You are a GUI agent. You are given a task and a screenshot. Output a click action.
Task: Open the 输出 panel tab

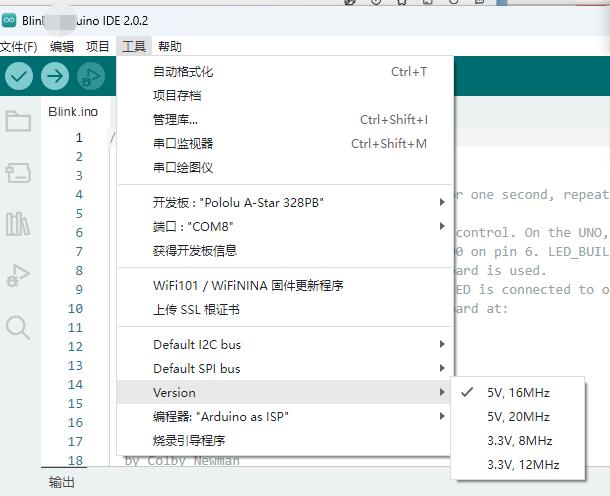61,482
